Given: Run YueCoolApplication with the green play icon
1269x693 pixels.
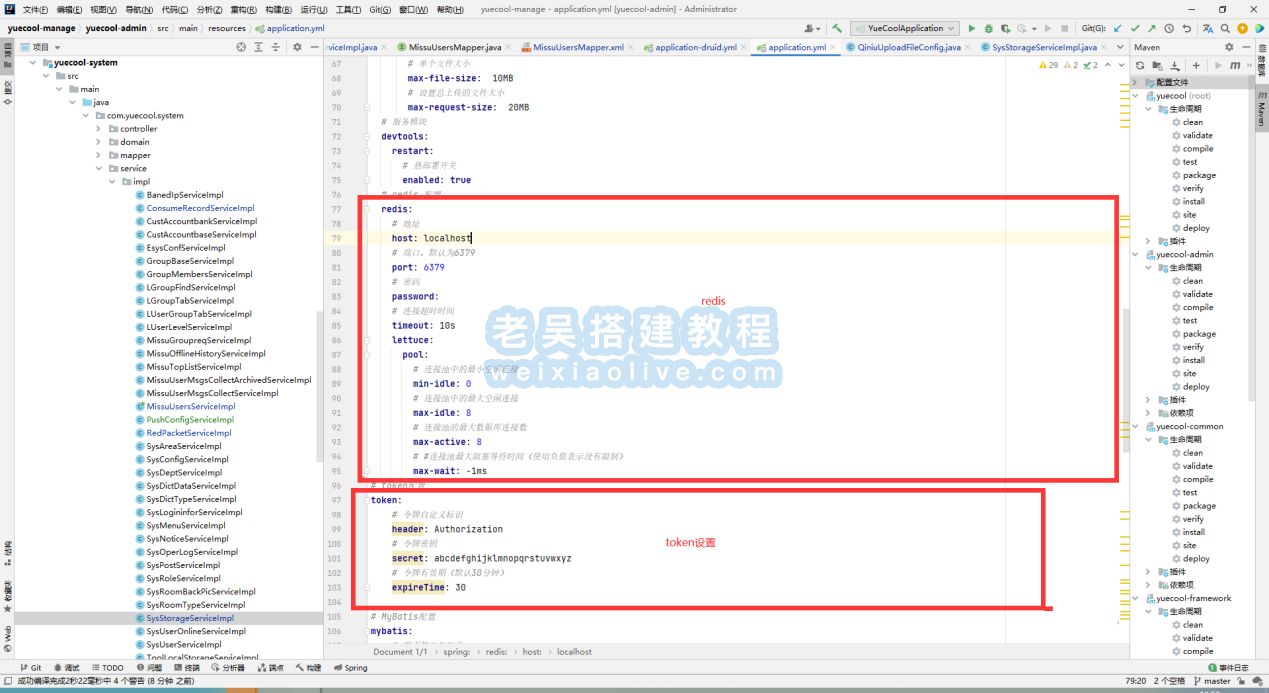Looking at the screenshot, I should tap(971, 29).
